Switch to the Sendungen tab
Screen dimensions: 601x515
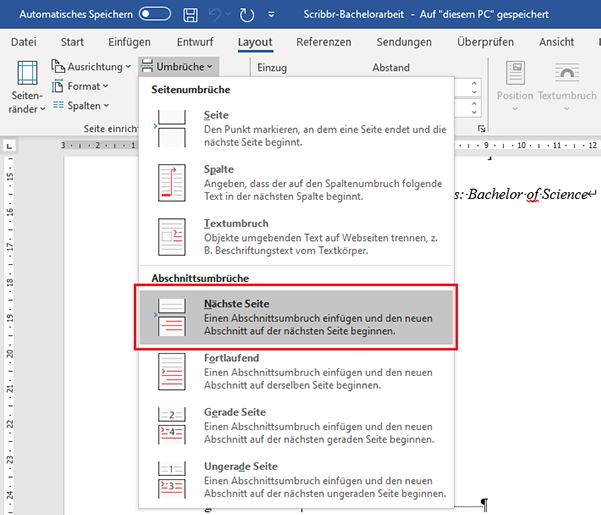404,42
